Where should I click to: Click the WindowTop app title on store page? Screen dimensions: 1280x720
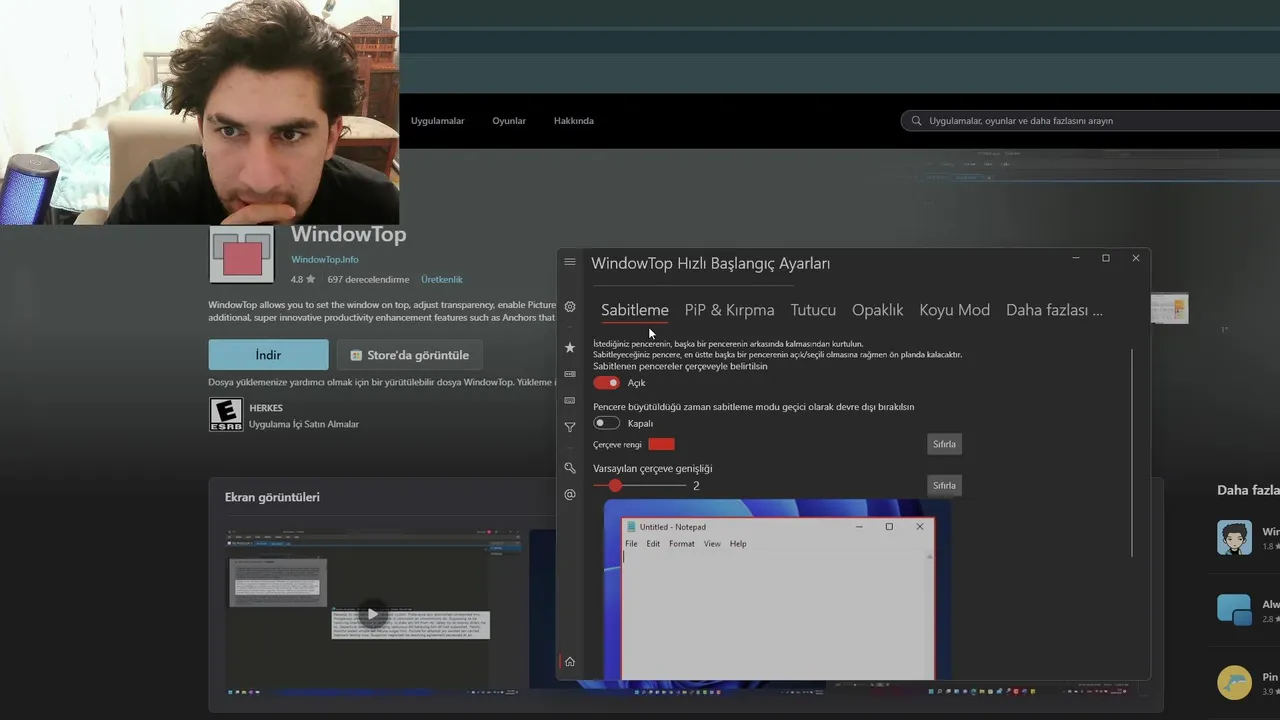click(x=348, y=235)
